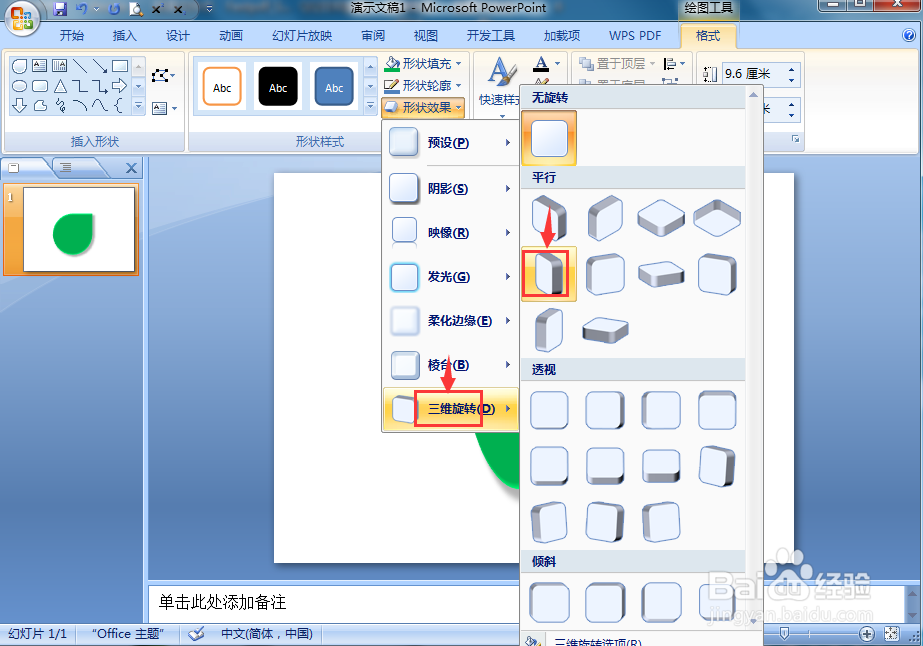Apply orange outline Abc shape style
The height and width of the screenshot is (646, 923).
click(222, 87)
